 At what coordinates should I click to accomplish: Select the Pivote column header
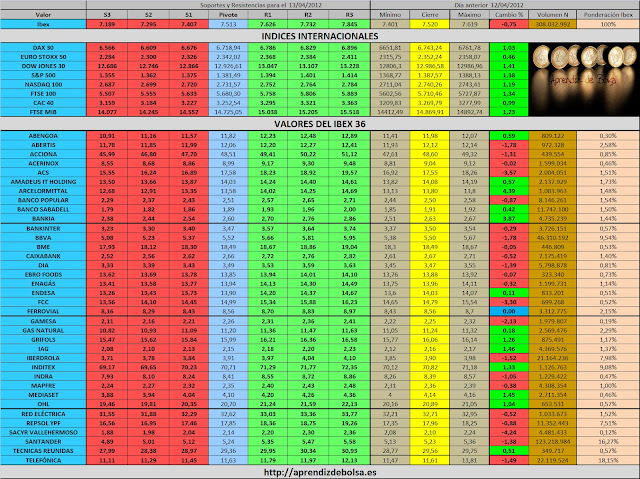point(228,15)
